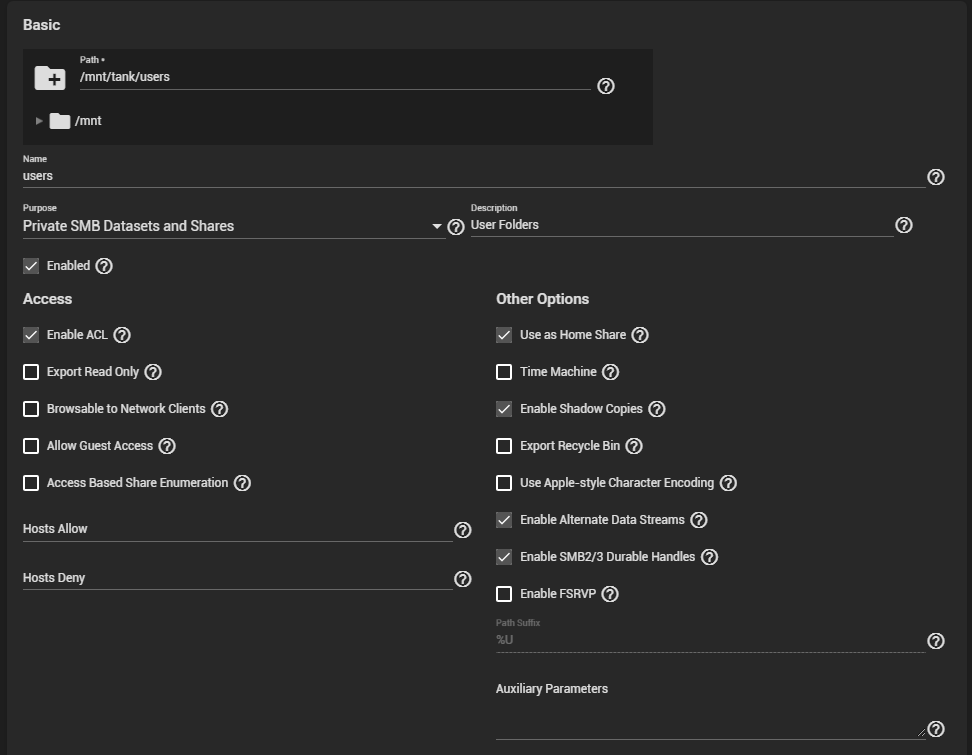Uncheck the Enabled checkbox
This screenshot has width=972, height=755.
pos(31,266)
